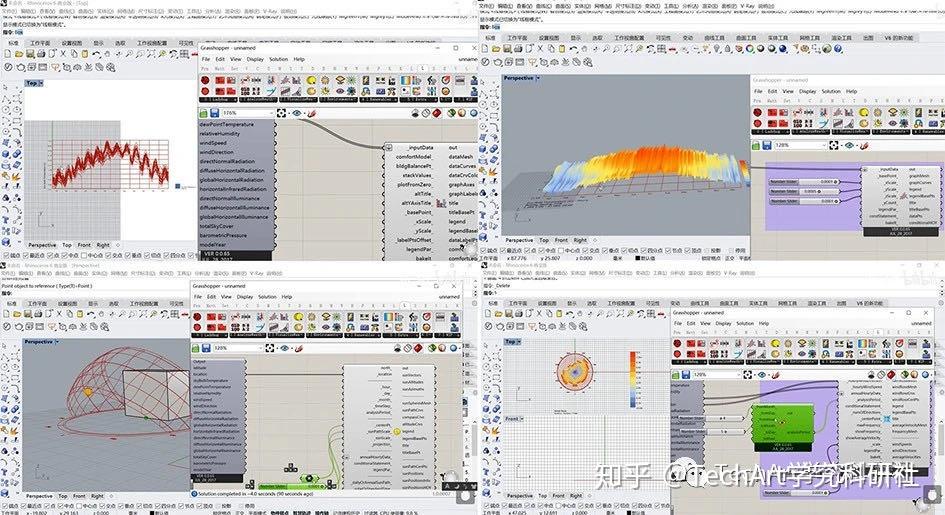Click green Number Slider in sun path window

point(292,486)
